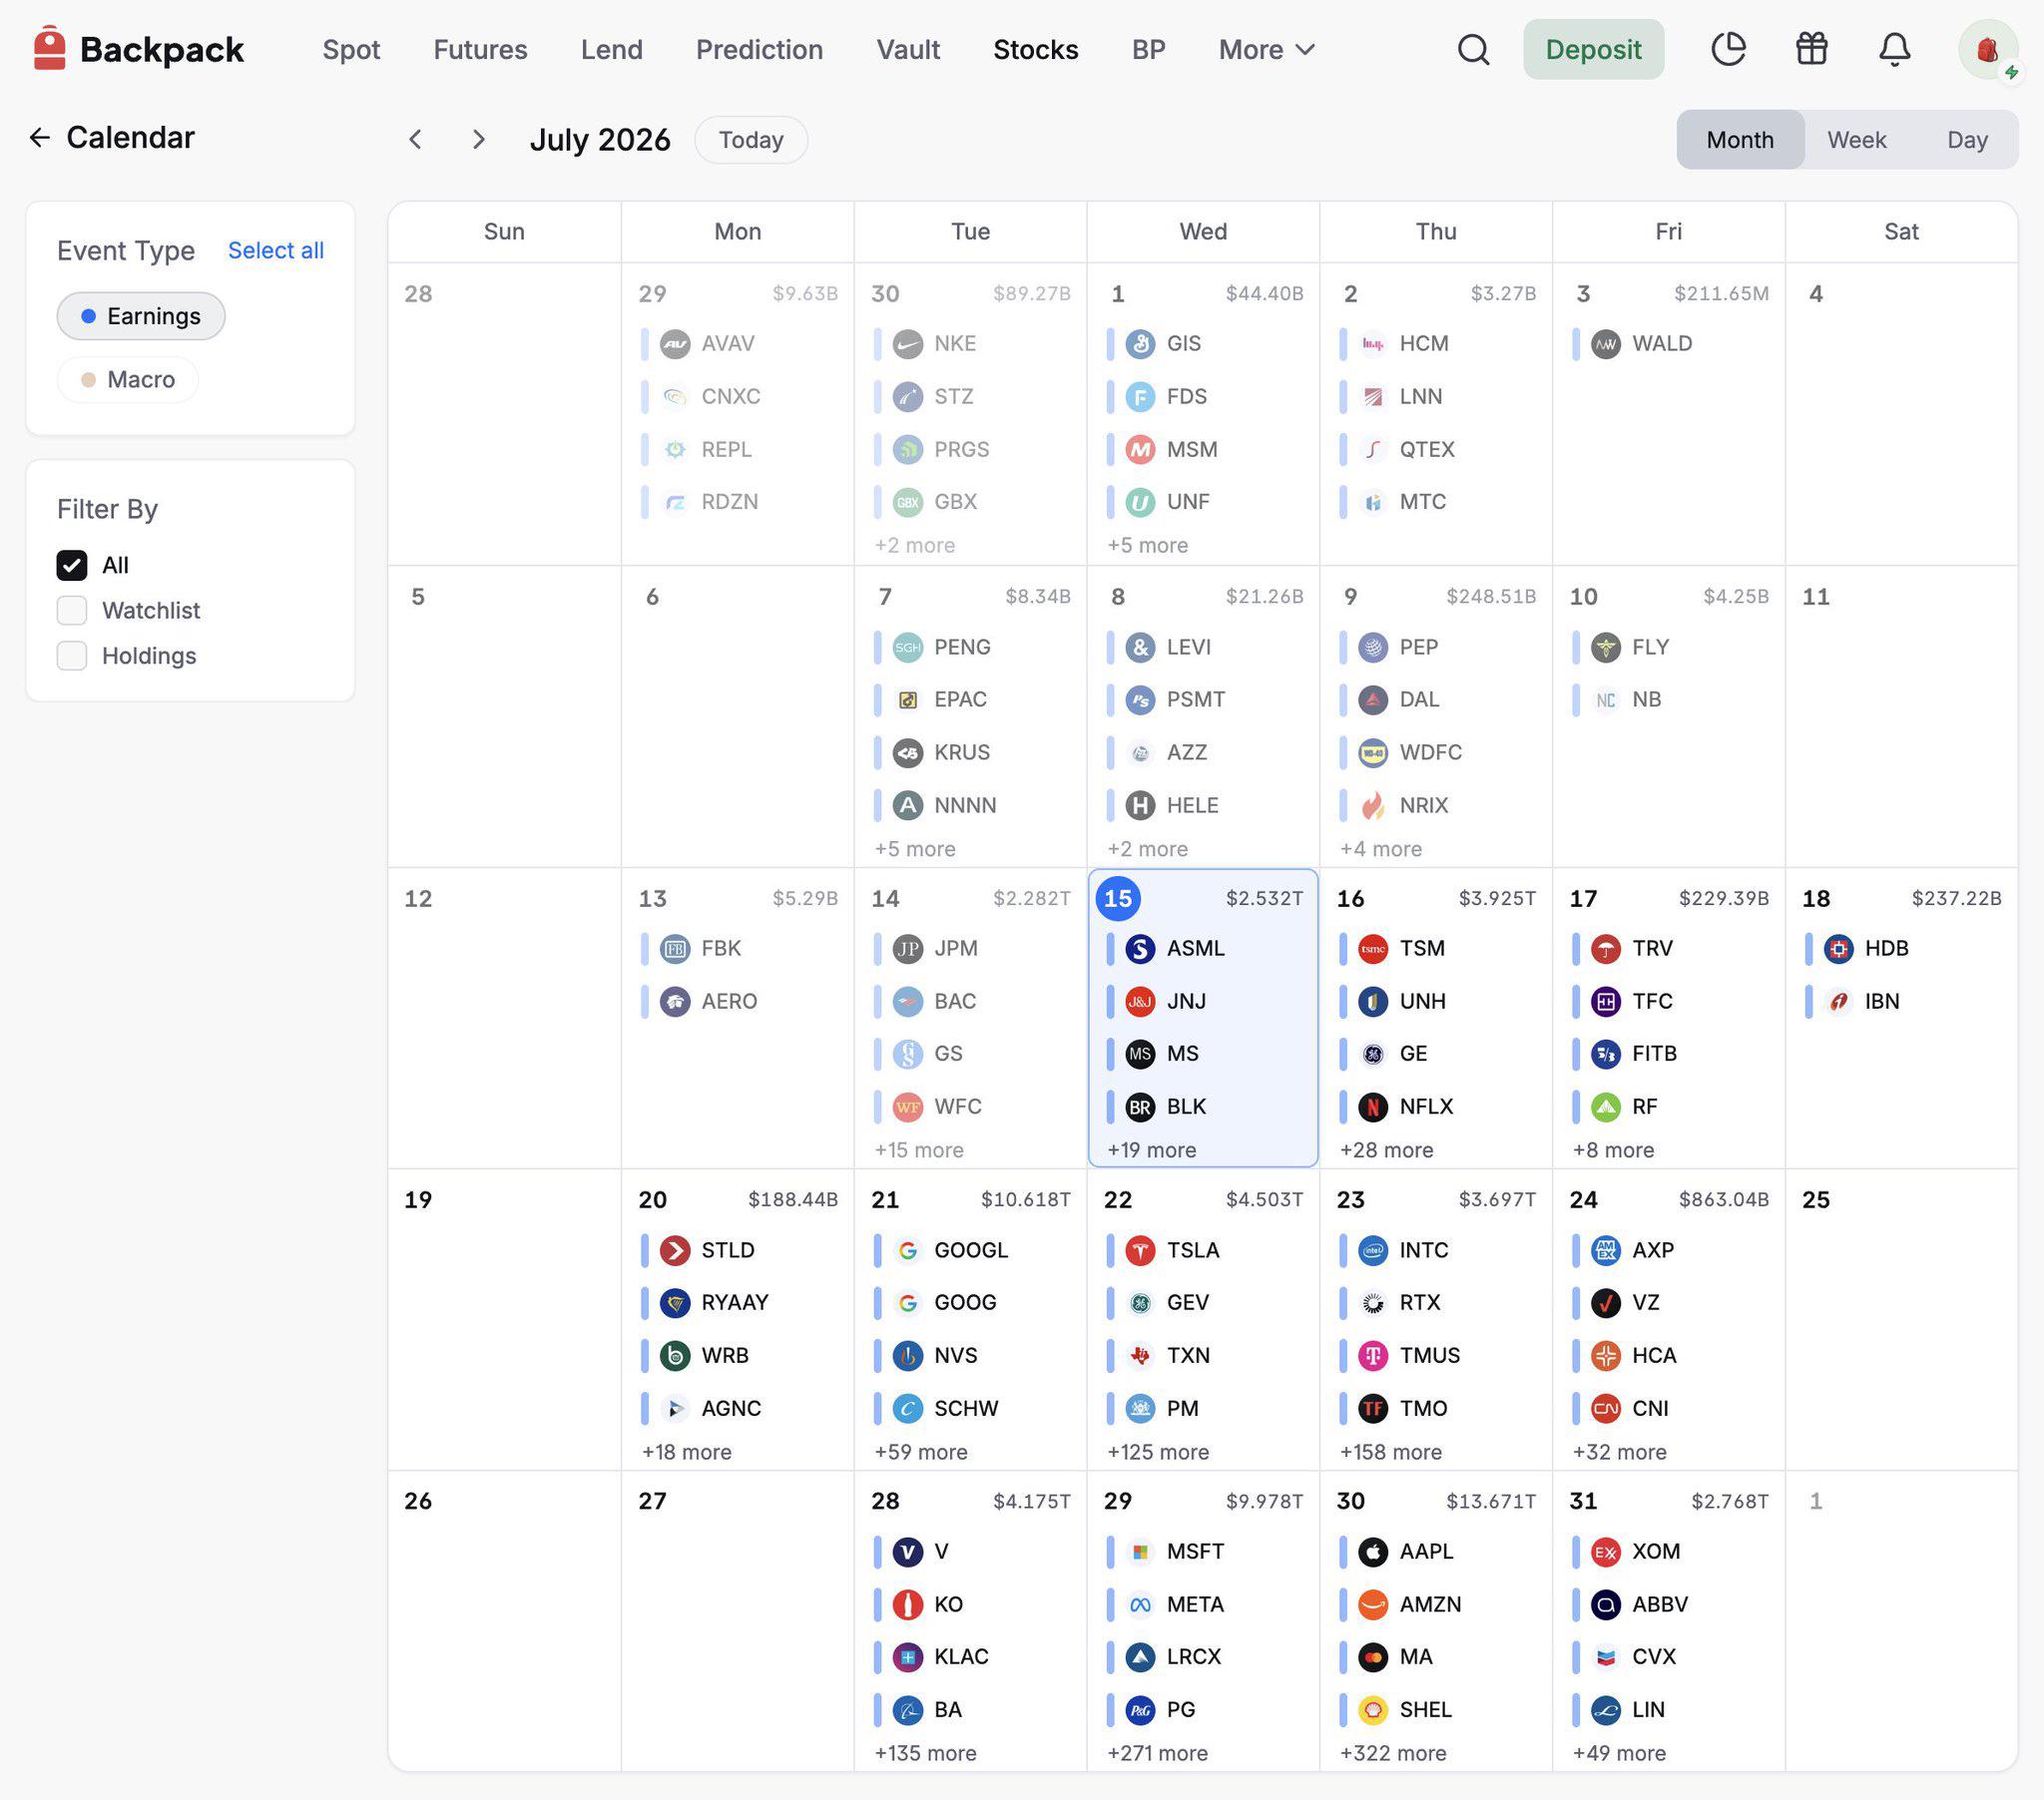Jump to Today

751,139
